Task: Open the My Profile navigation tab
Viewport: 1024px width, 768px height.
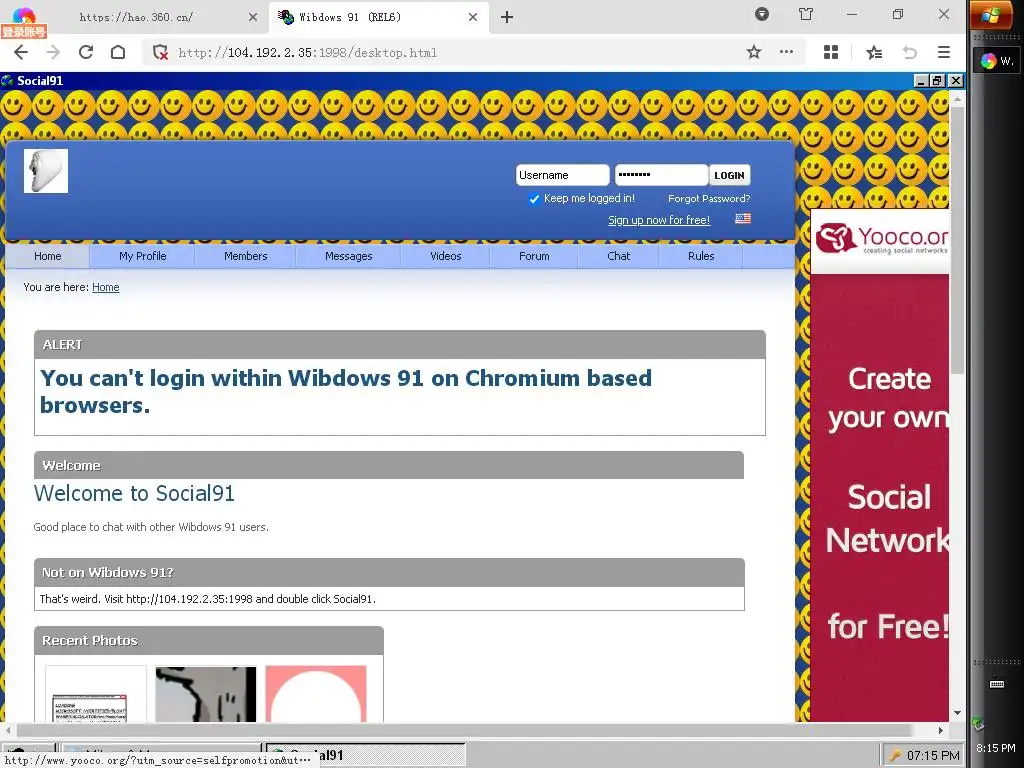Action: [x=142, y=256]
